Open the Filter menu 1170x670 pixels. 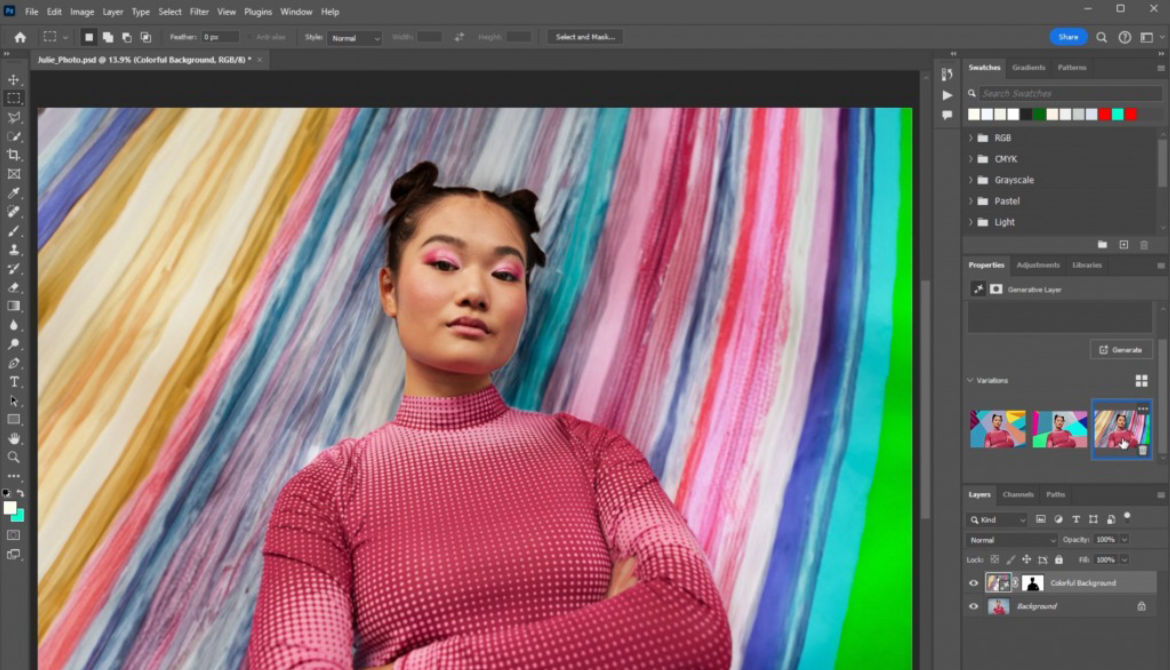pos(199,11)
